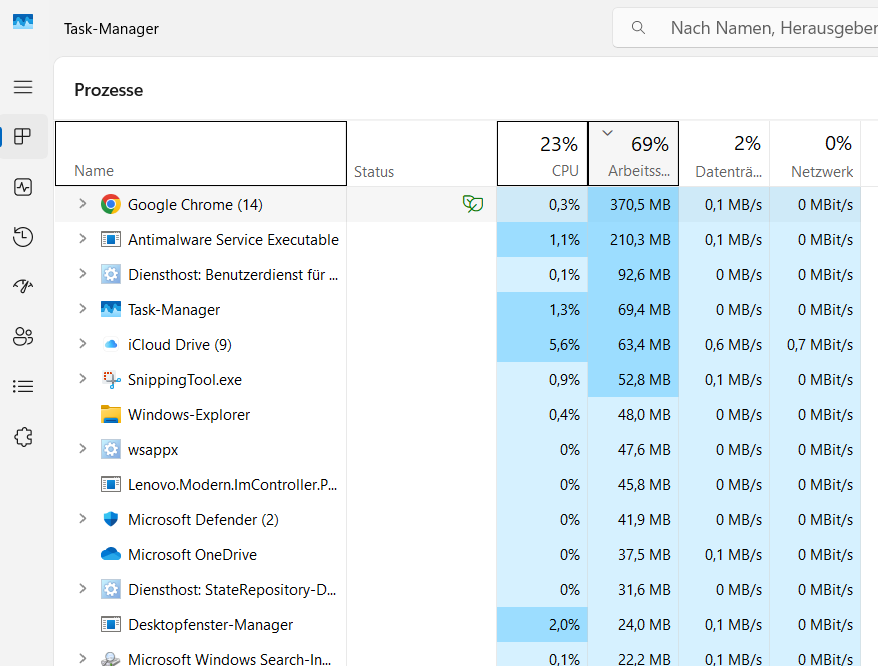Expand Antimalware Service Executable process
Viewport: 878px width, 666px height.
coord(83,239)
